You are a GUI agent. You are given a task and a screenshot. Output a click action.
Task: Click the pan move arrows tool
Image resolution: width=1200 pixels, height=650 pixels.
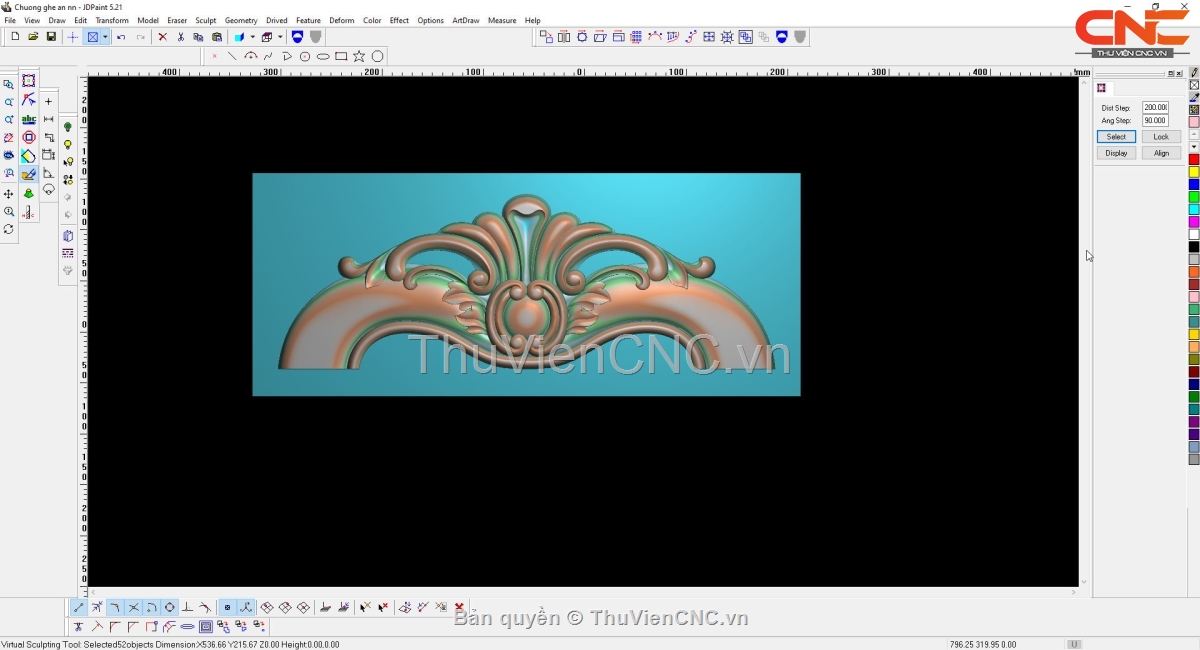tap(9, 194)
